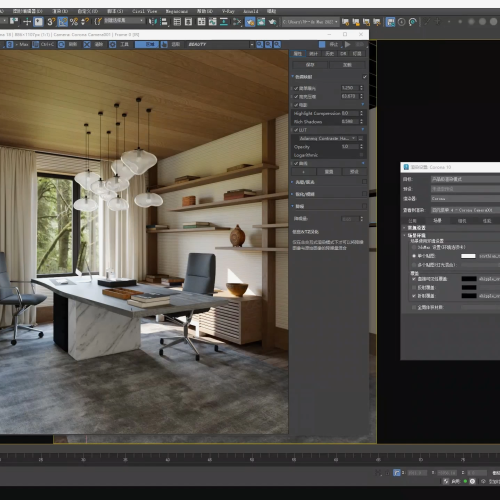Open Render Setup from main toolbar
This screenshot has width=500, height=500.
click(x=250, y=22)
